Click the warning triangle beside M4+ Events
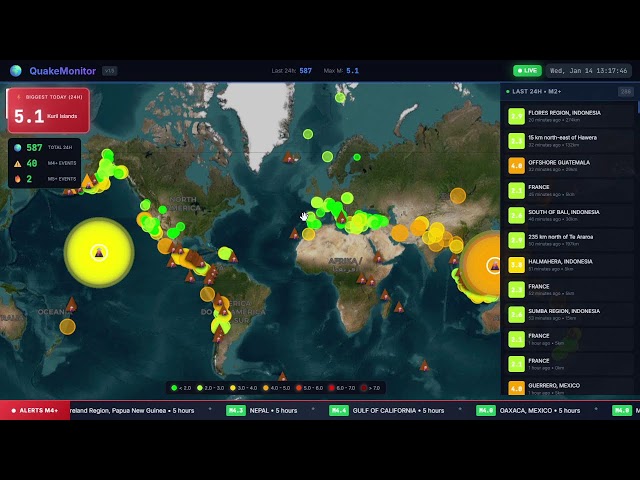This screenshot has height=480, width=640. (x=18, y=164)
